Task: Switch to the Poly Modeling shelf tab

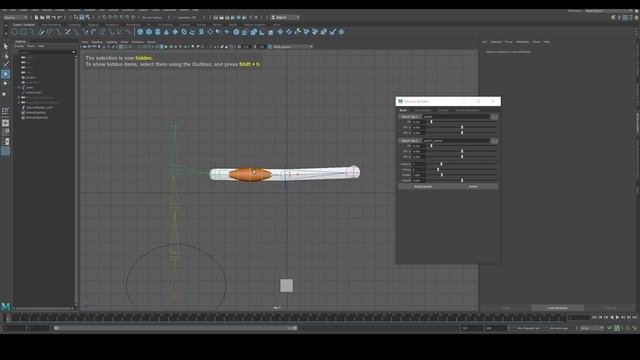Action: click(51, 25)
